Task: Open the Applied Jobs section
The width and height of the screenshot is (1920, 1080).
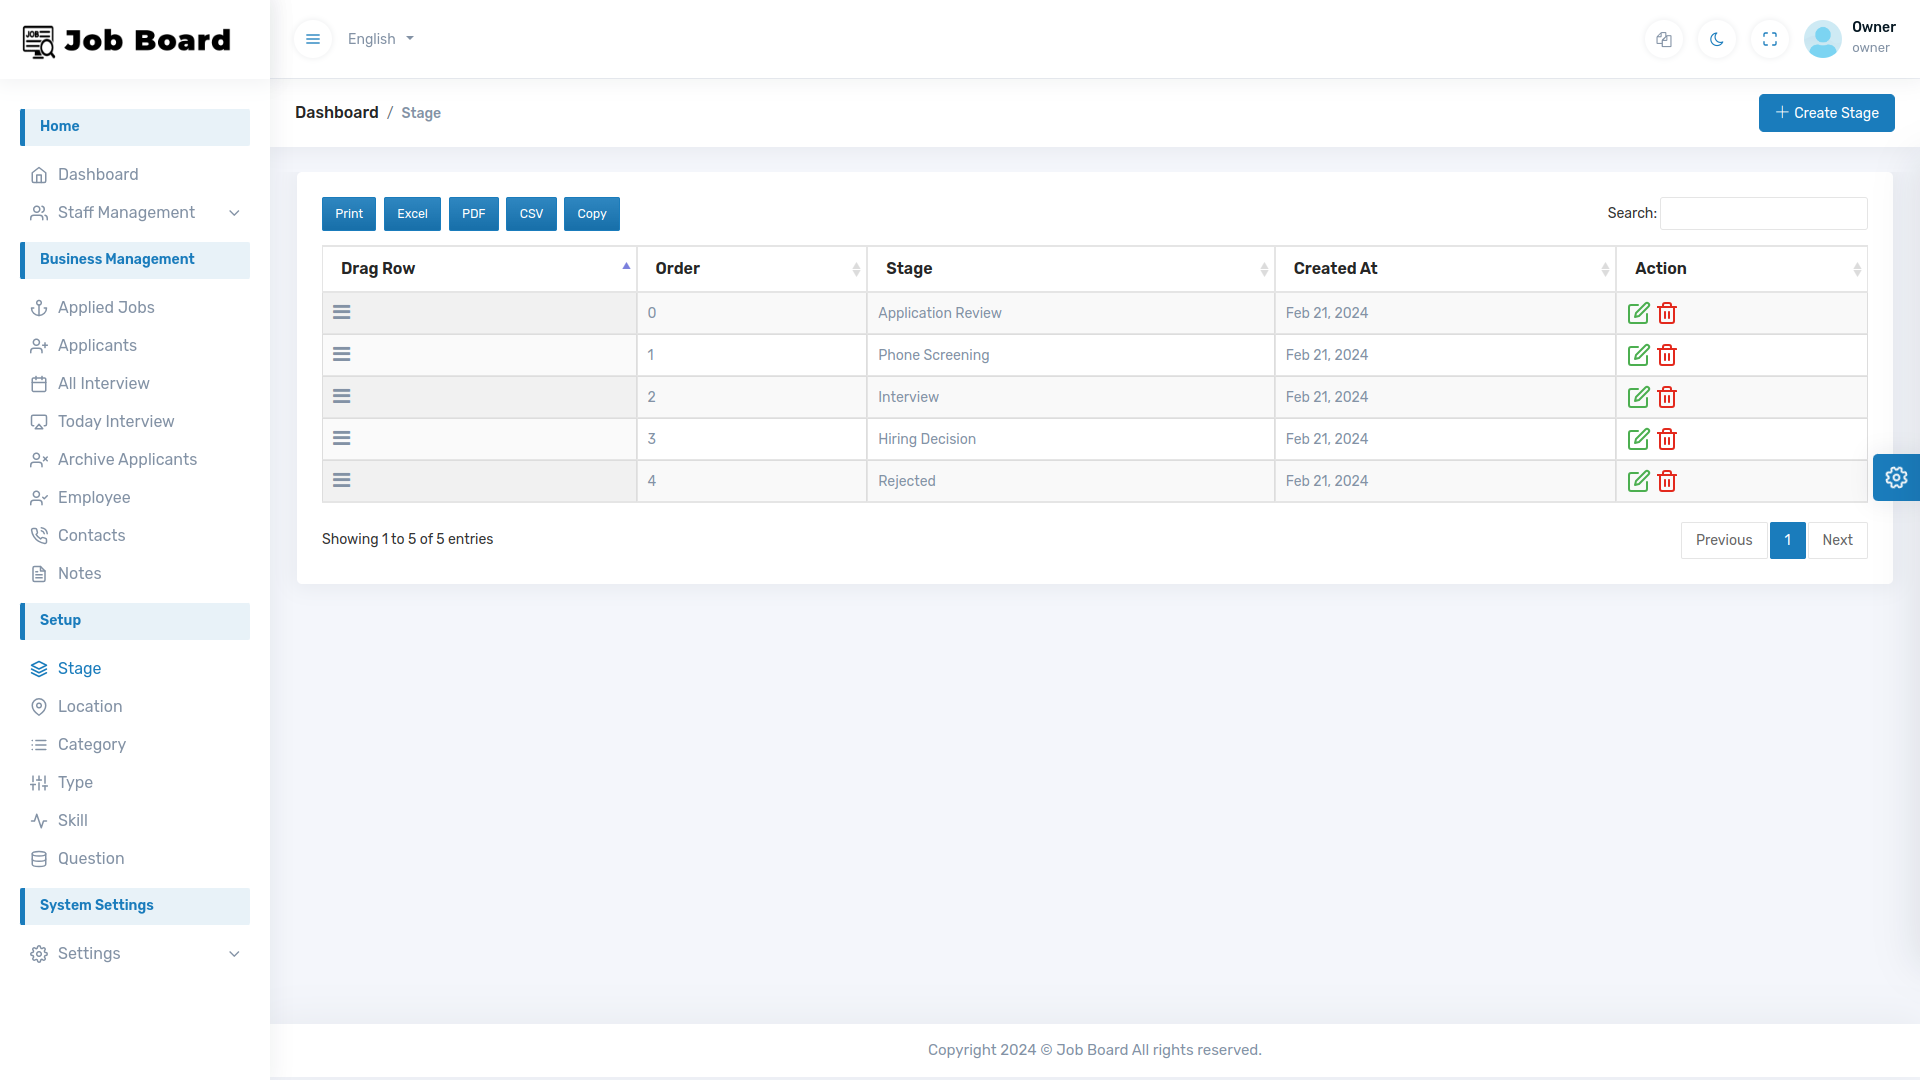Action: (105, 308)
